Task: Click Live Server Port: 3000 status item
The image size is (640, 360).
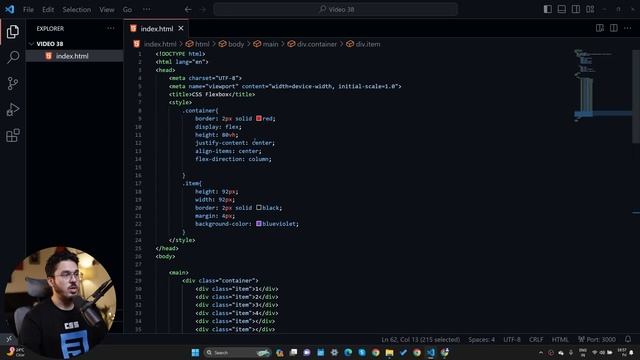Action: click(x=597, y=340)
